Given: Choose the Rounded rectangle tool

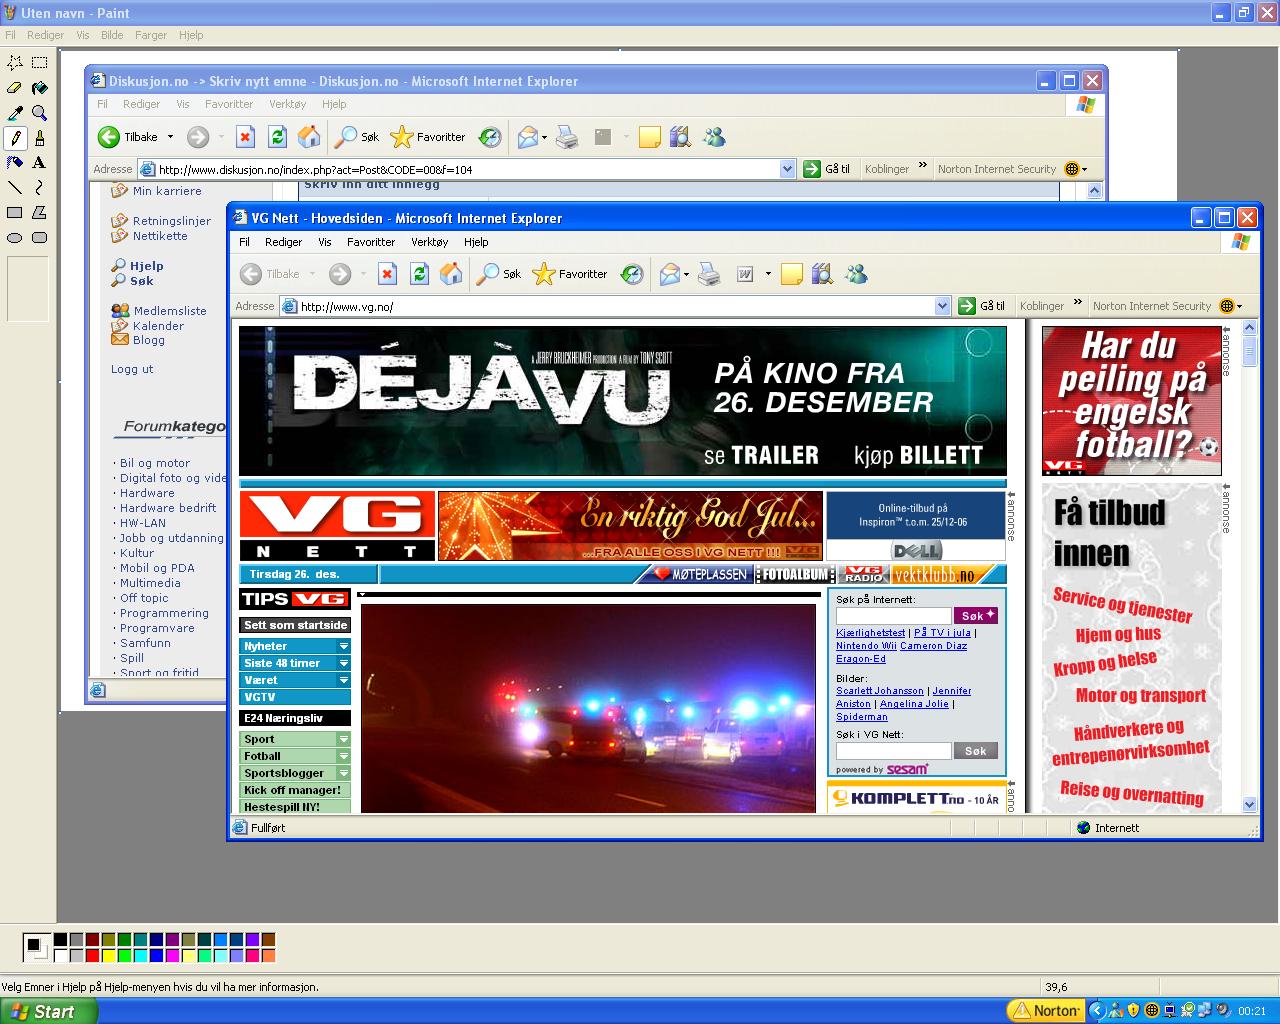Looking at the screenshot, I should point(39,237).
